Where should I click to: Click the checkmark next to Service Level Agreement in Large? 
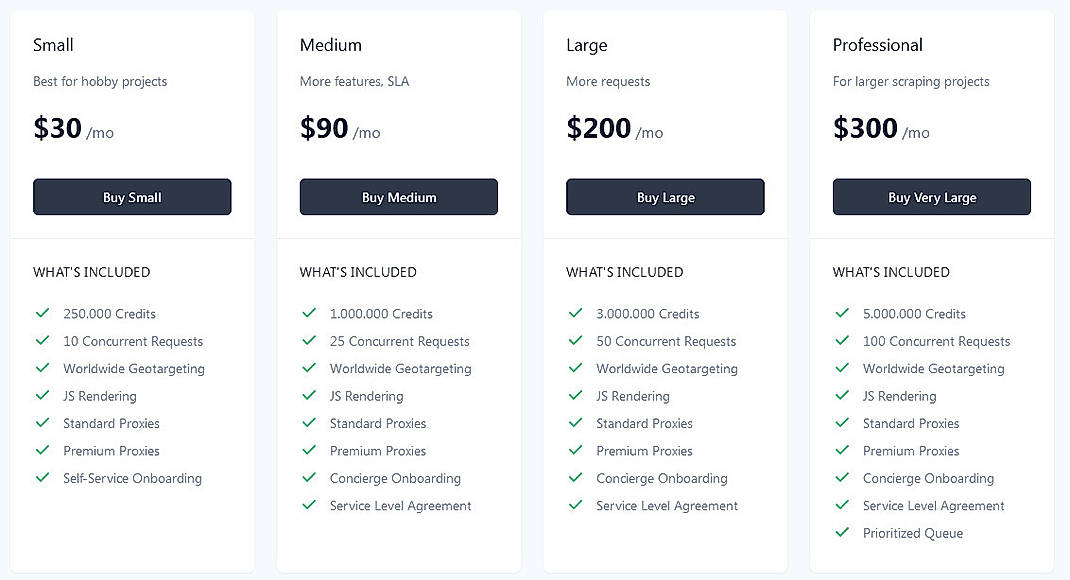point(577,506)
